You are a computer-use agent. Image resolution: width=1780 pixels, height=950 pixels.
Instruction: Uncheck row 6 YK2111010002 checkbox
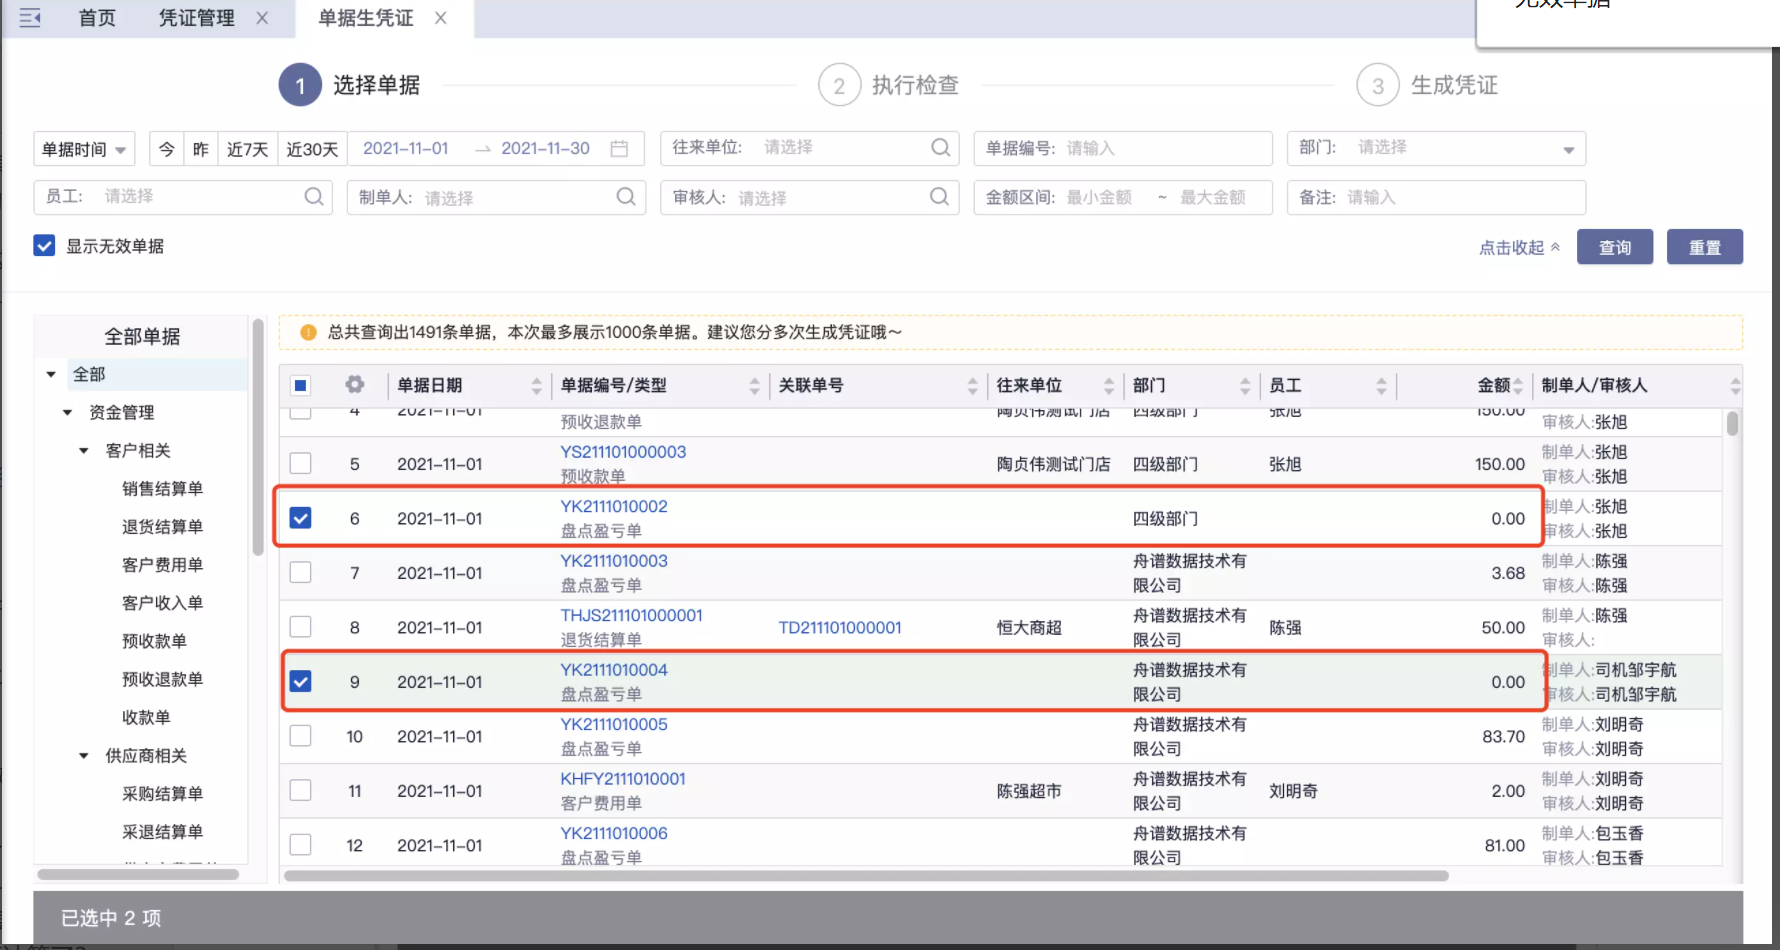[300, 518]
